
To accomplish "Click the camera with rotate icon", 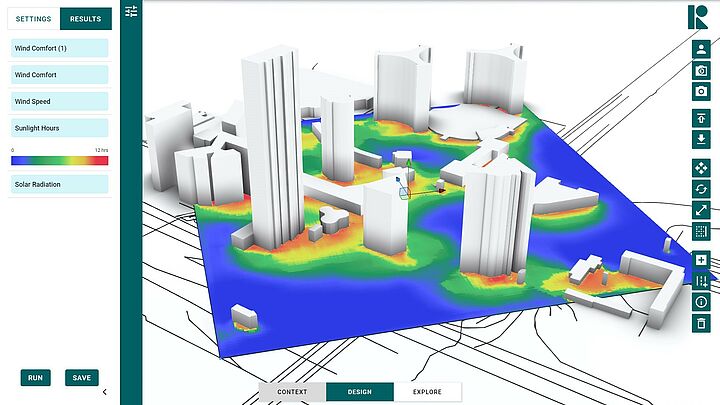I will 701,70.
